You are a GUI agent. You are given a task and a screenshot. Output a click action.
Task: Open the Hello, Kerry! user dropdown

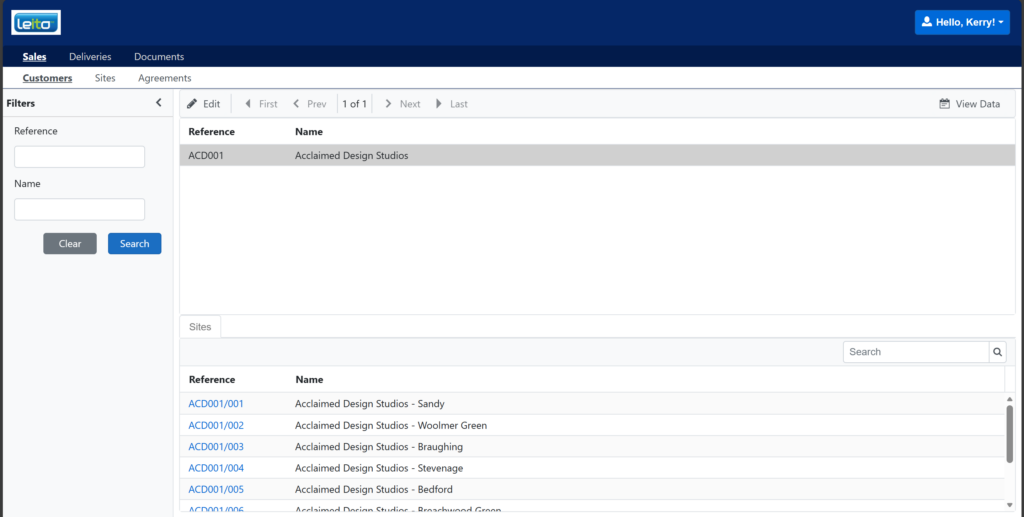962,22
